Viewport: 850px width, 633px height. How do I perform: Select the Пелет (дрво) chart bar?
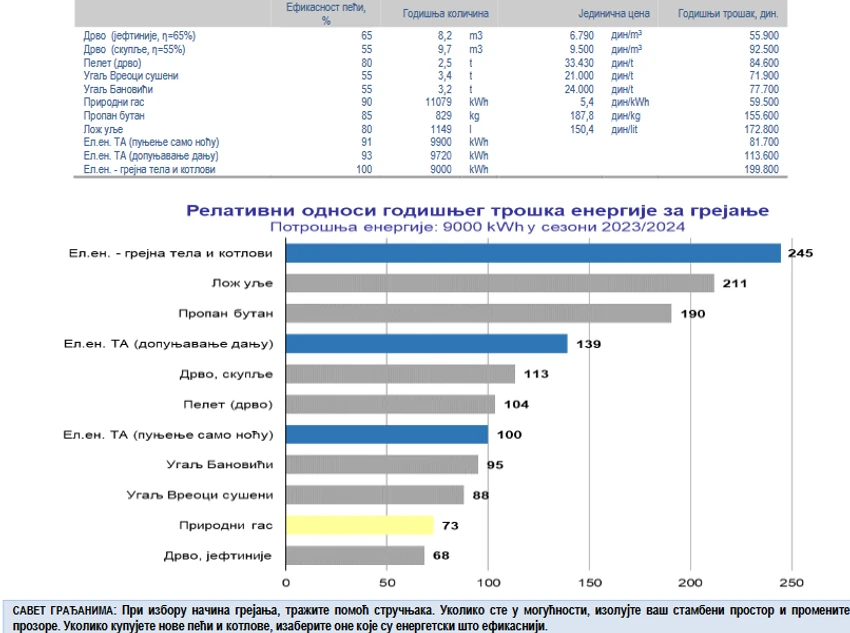click(x=390, y=404)
